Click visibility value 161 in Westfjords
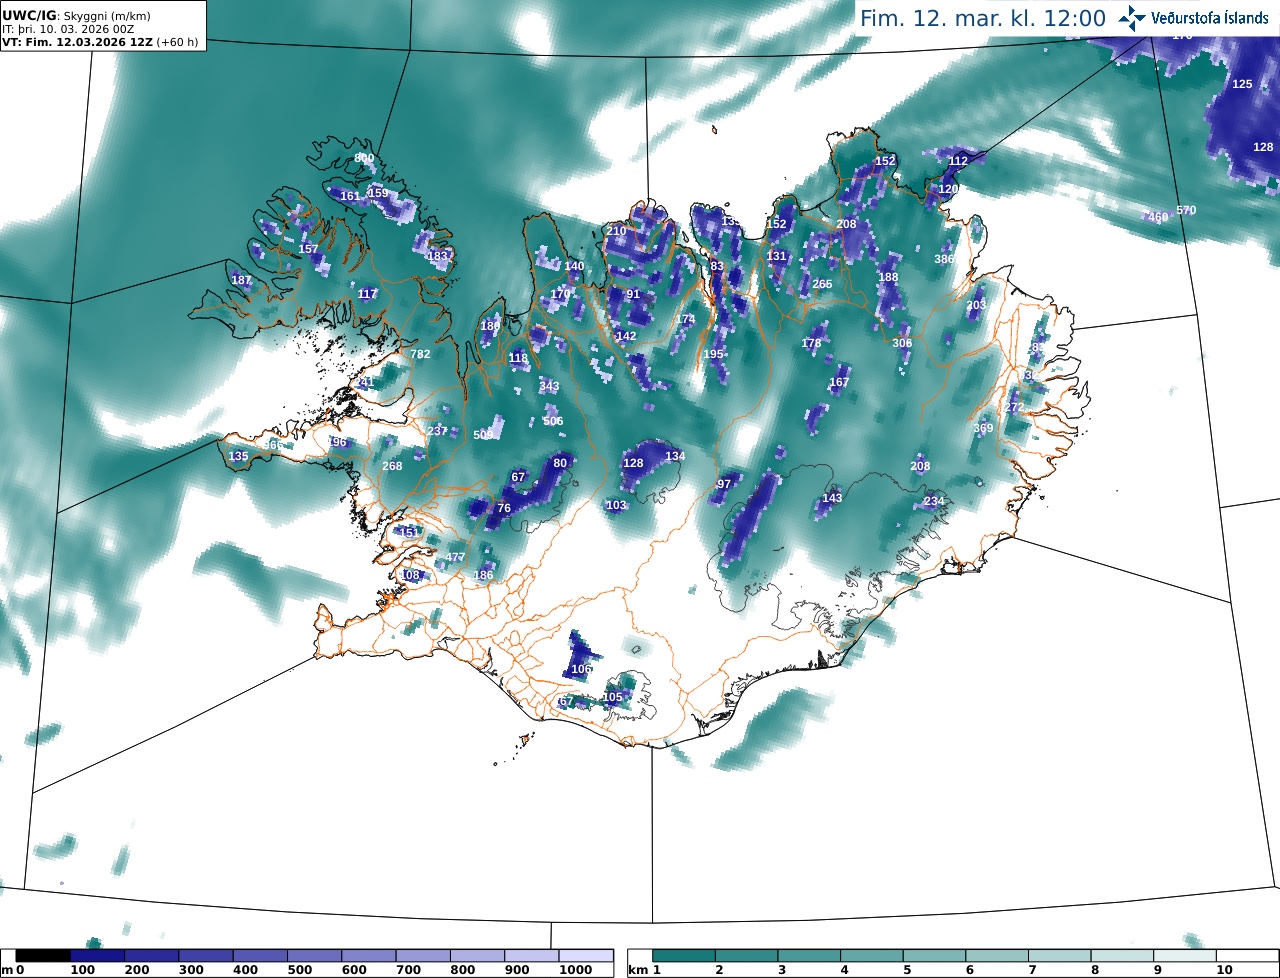The image size is (1280, 978). 349,196
